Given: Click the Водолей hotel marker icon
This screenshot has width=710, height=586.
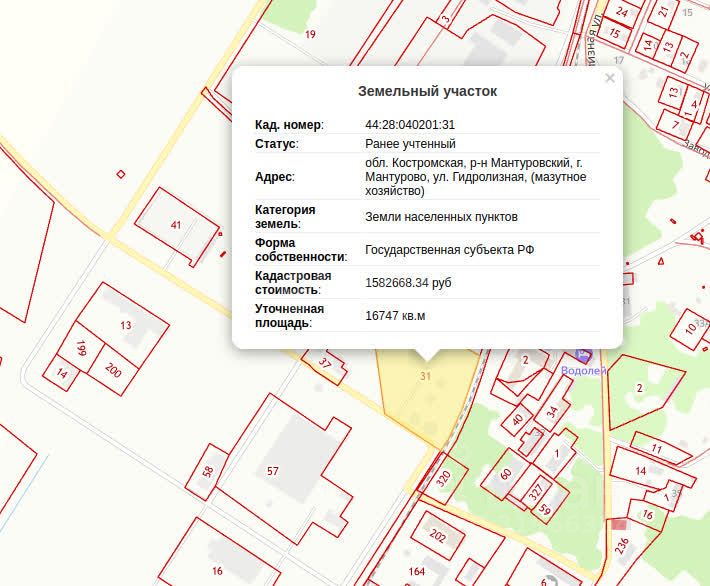Looking at the screenshot, I should [584, 355].
